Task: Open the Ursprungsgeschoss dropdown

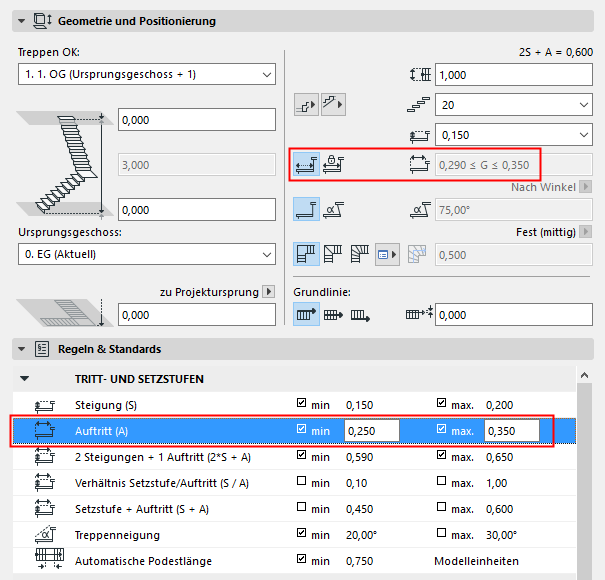Action: [146, 255]
